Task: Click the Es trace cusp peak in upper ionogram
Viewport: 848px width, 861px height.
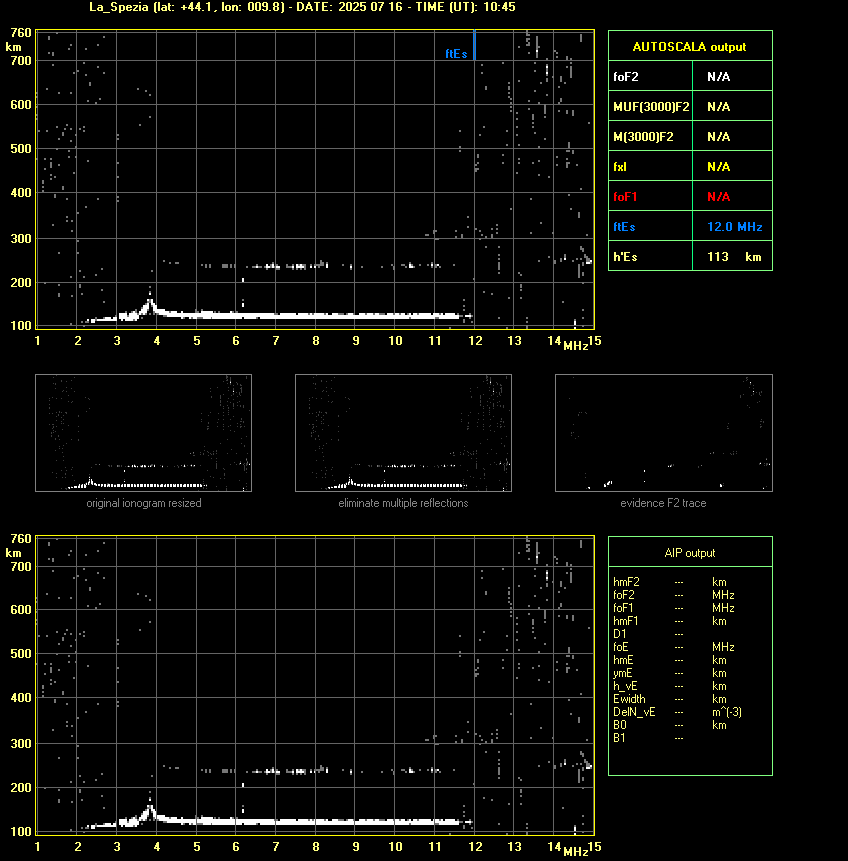Action: (150, 300)
